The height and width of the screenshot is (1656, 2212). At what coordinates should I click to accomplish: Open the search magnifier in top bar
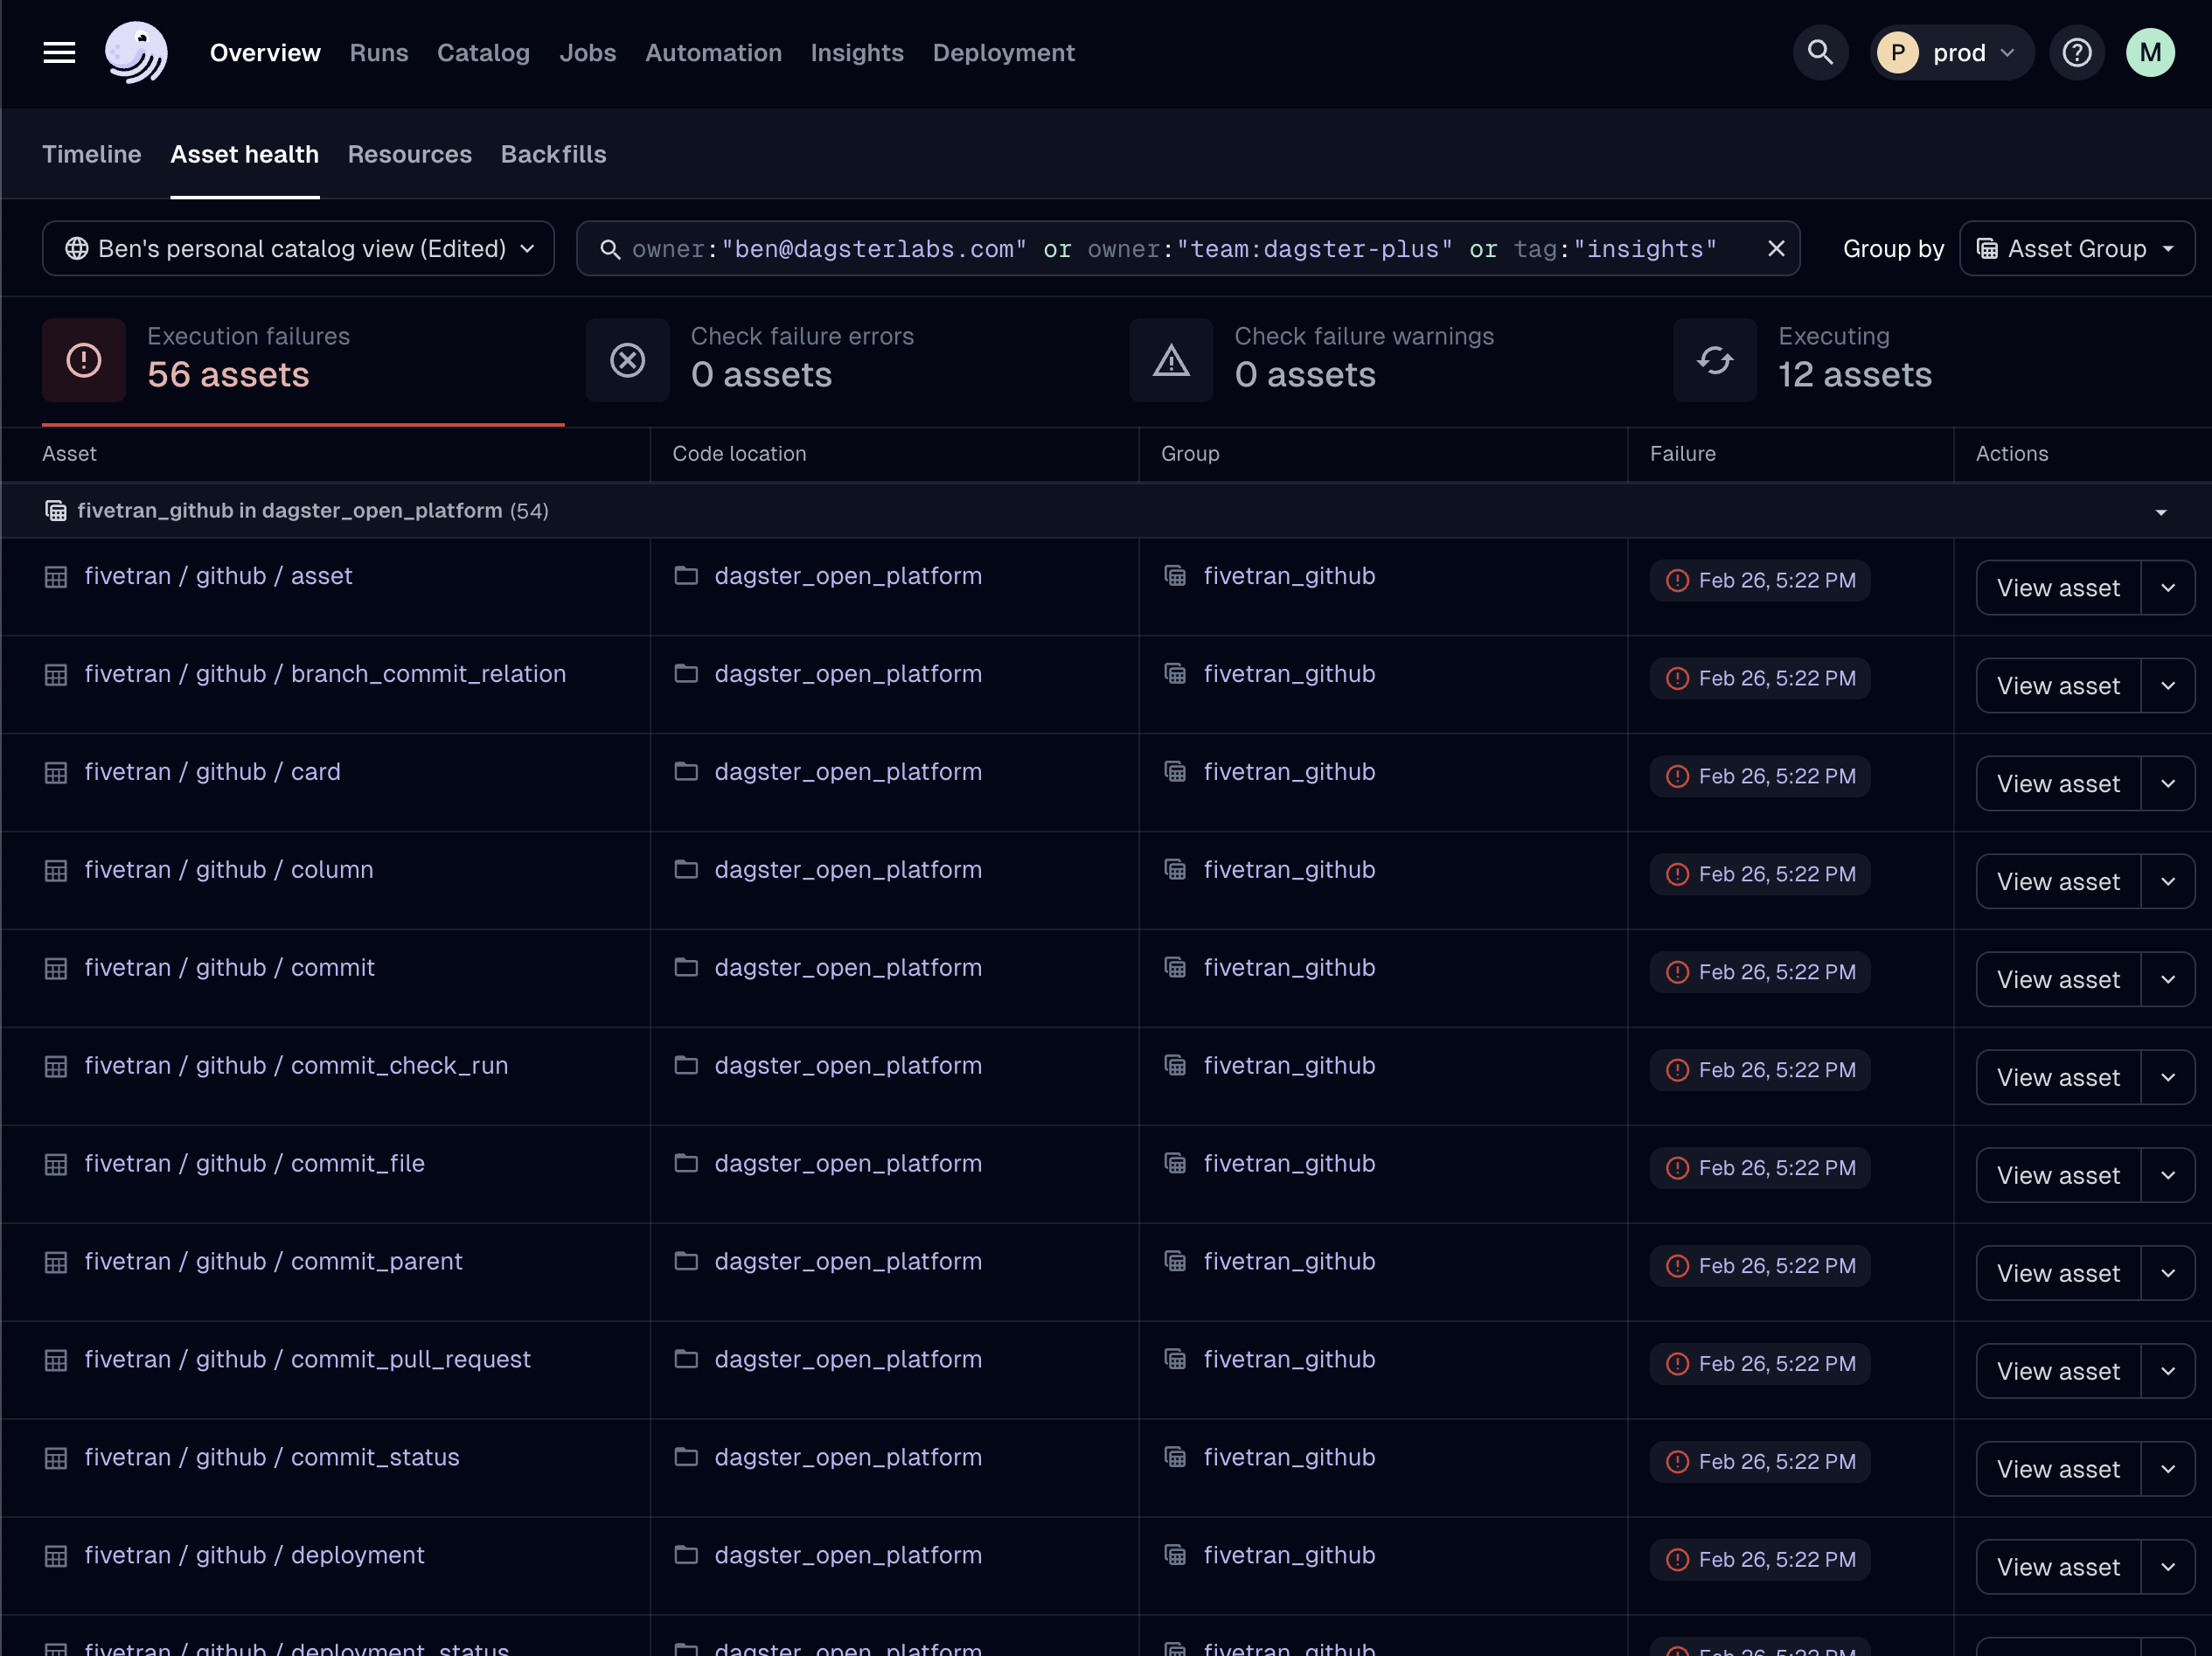(1820, 53)
